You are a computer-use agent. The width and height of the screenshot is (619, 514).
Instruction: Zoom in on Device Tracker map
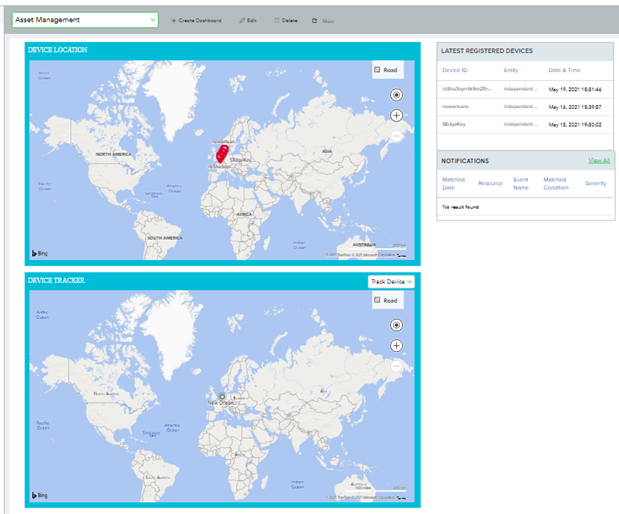coord(397,346)
